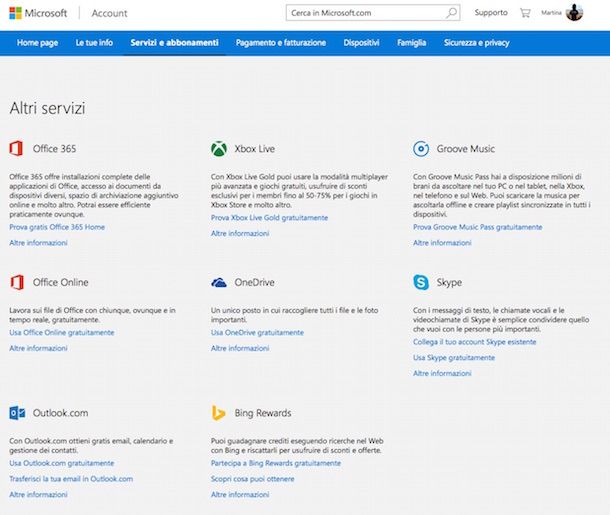Click the Account header link
The image size is (610, 515).
[x=109, y=13]
